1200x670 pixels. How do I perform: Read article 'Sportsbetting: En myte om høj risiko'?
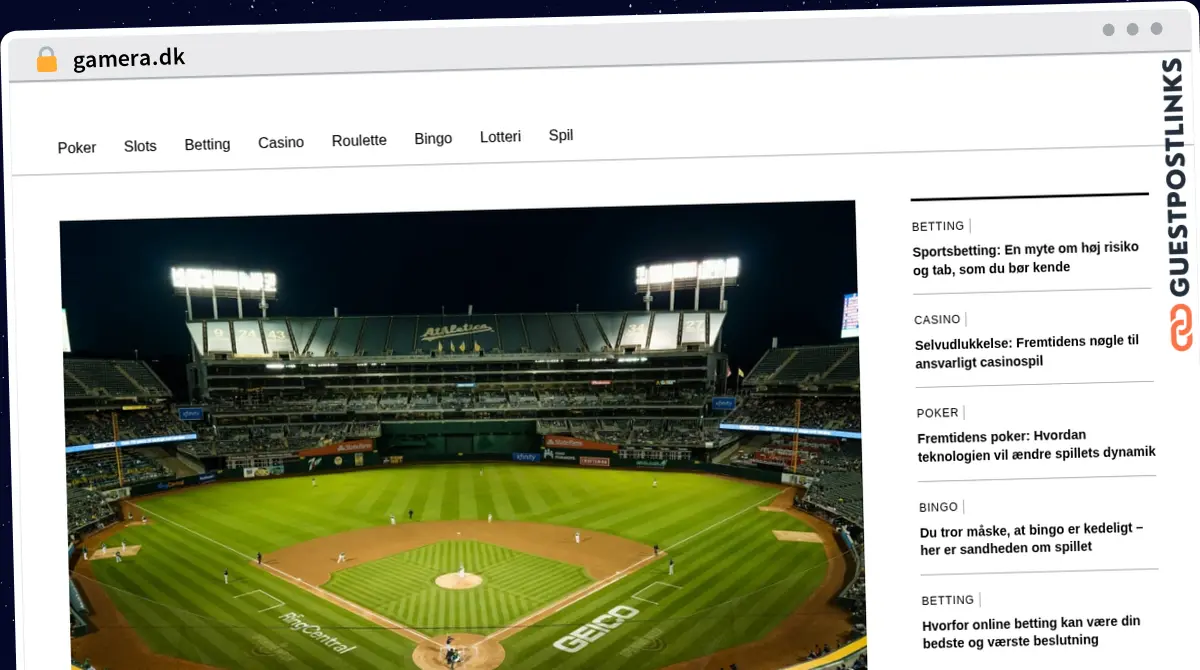click(1026, 257)
